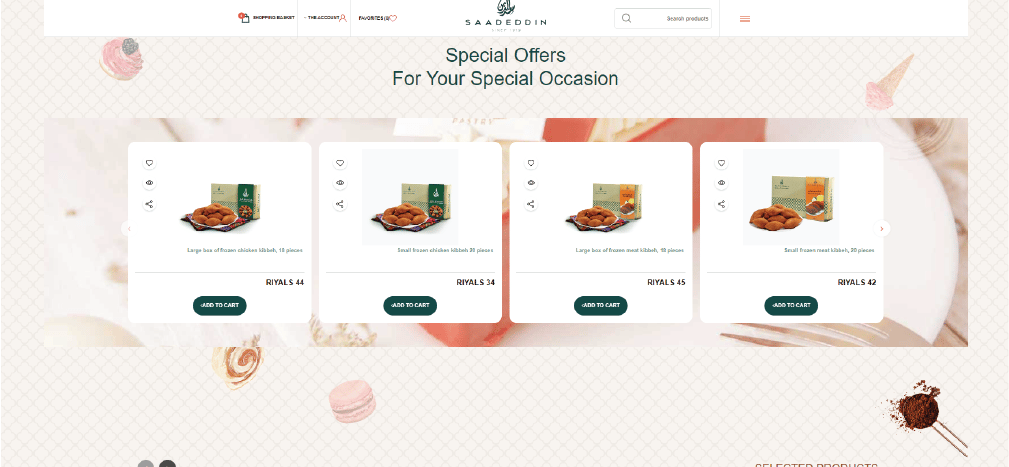Viewport: 1009px width, 467px height.
Task: Open the shopping basket icon
Action: pos(244,18)
